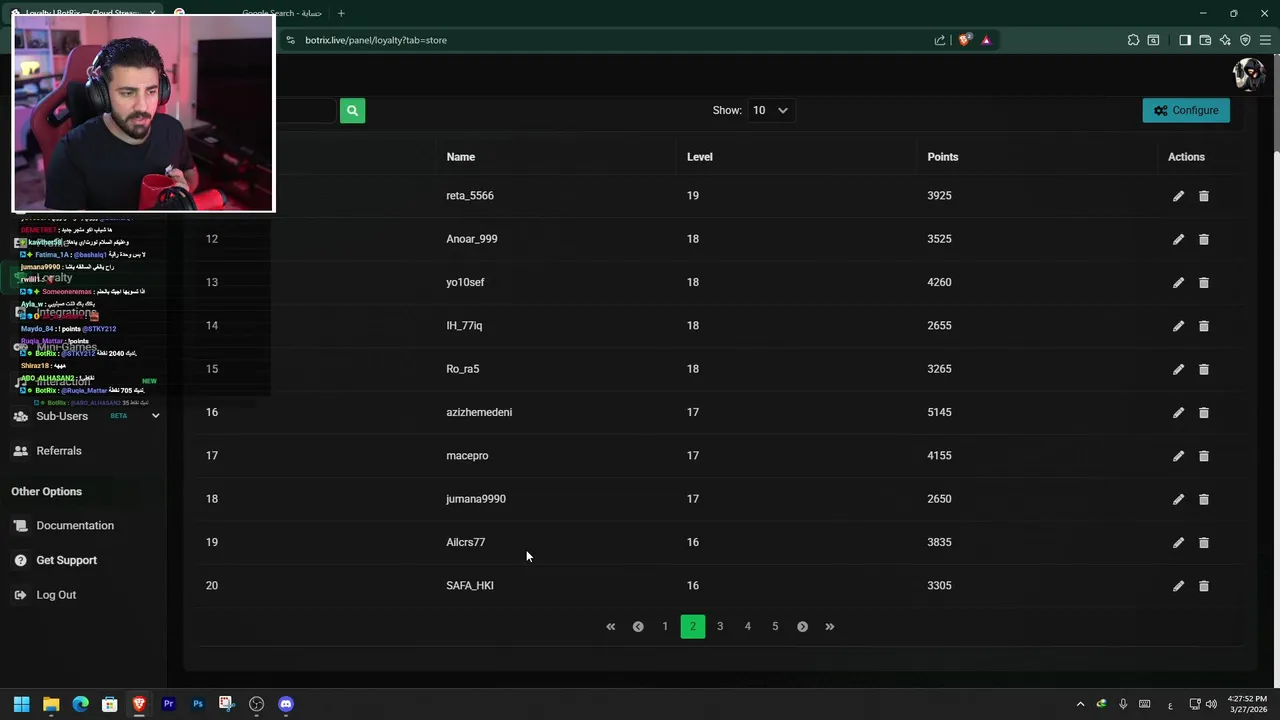Click the Level column header
The height and width of the screenshot is (720, 1280).
[x=700, y=157]
